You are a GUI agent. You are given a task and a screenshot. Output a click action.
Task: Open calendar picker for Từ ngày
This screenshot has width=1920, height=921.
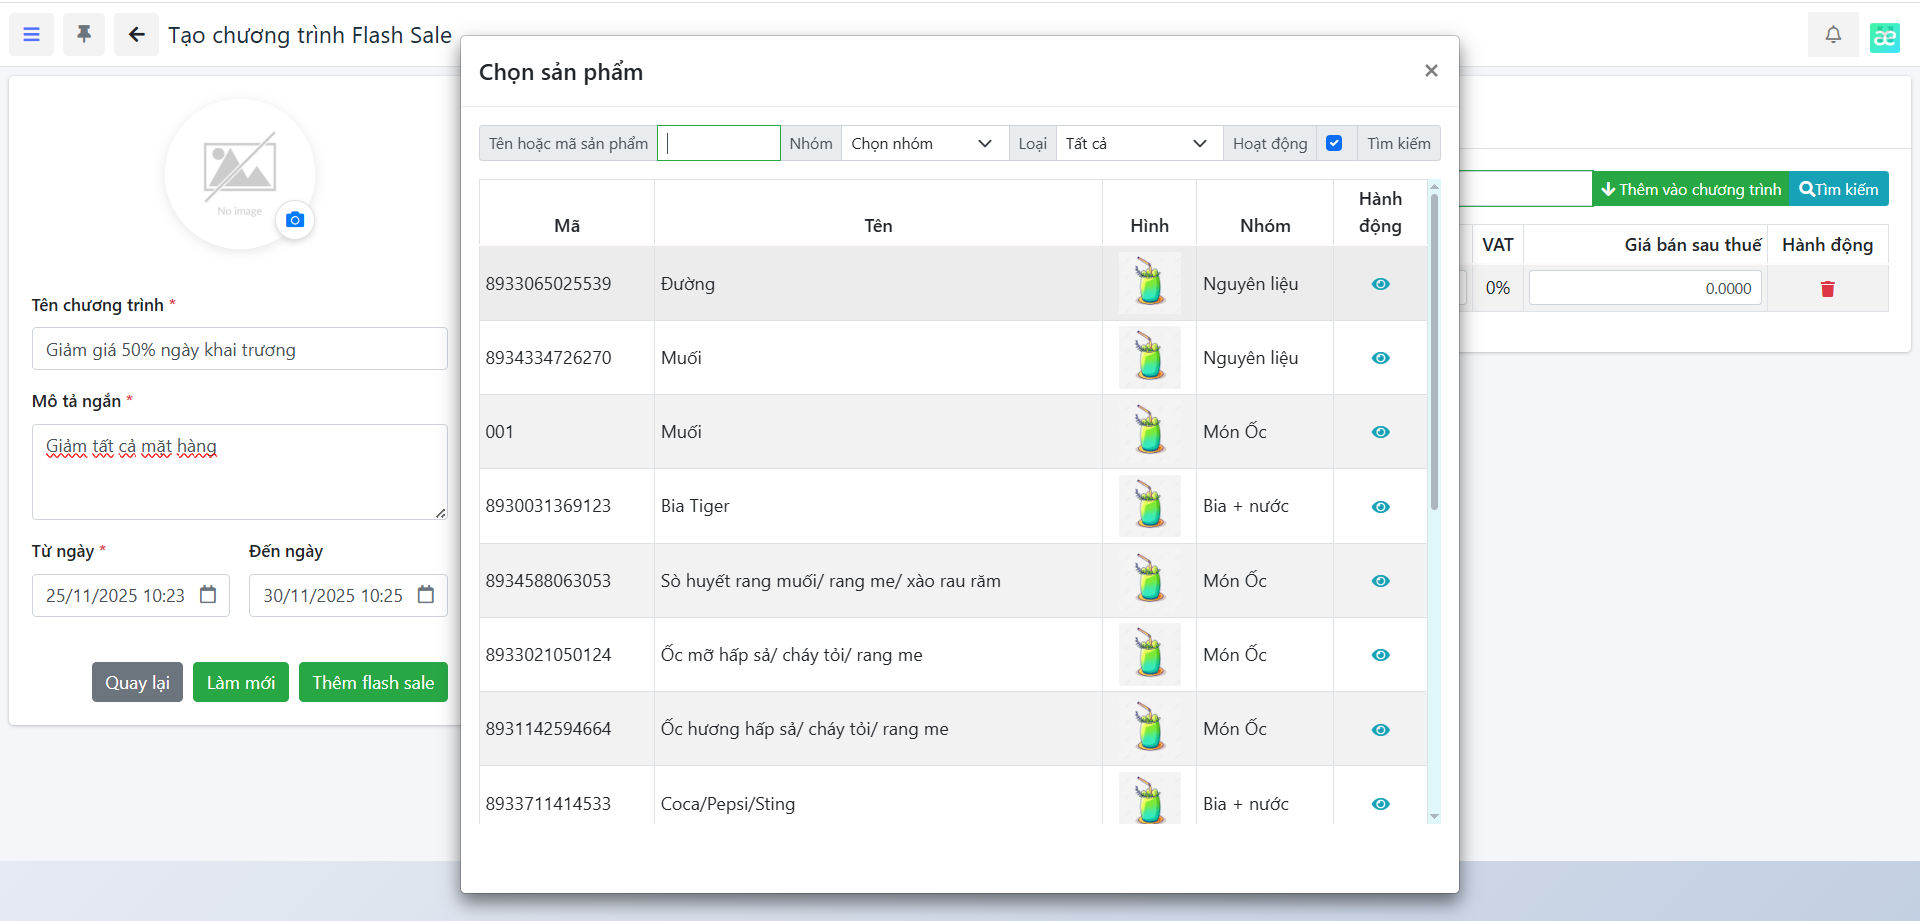coord(208,595)
